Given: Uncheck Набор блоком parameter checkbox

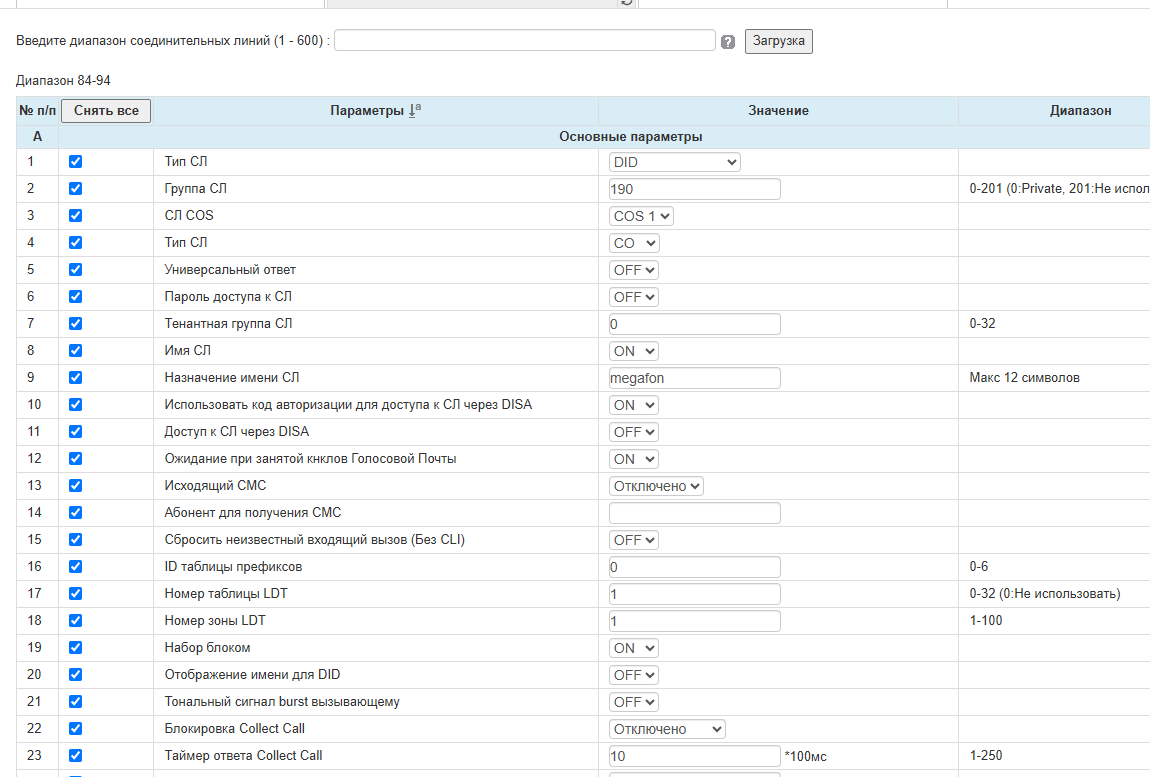Looking at the screenshot, I should [x=75, y=648].
